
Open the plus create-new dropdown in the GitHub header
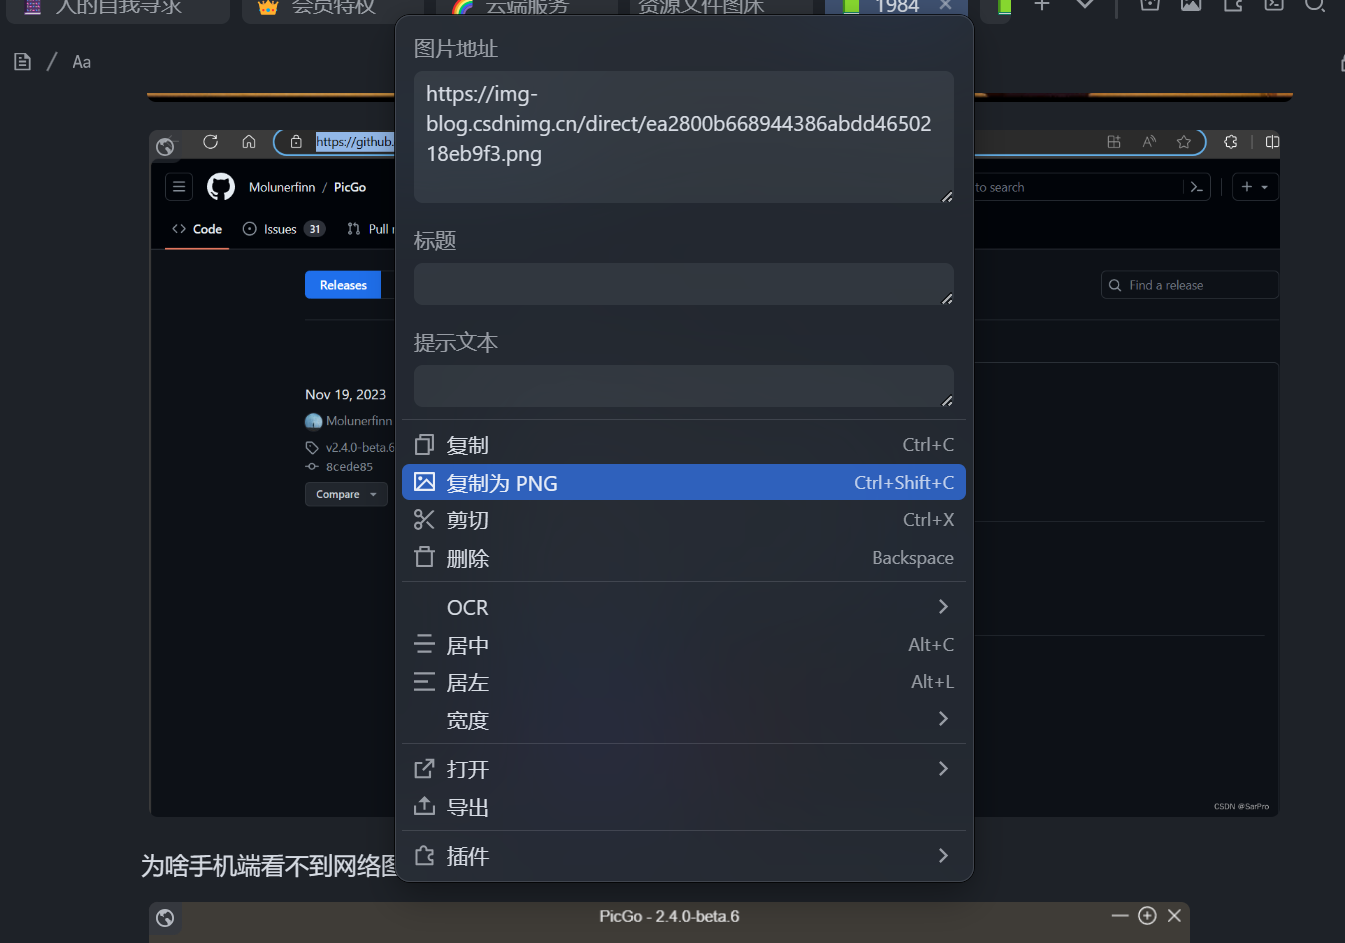(1255, 187)
